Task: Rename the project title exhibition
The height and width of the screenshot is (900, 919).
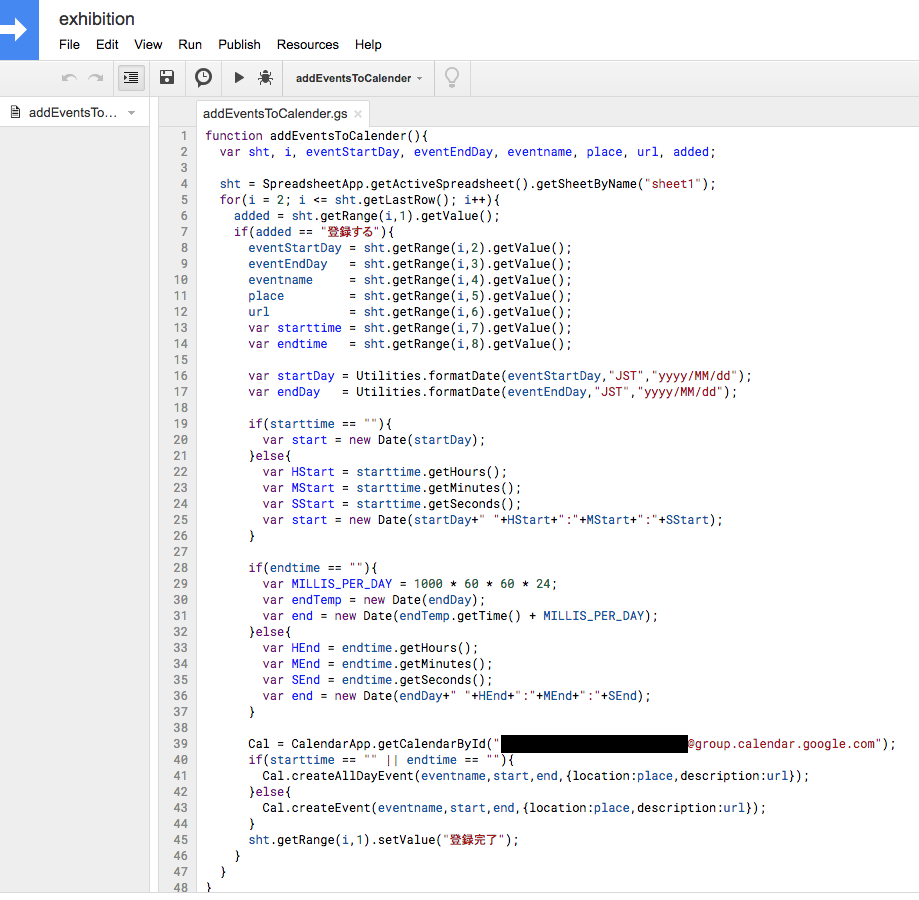Action: [97, 19]
